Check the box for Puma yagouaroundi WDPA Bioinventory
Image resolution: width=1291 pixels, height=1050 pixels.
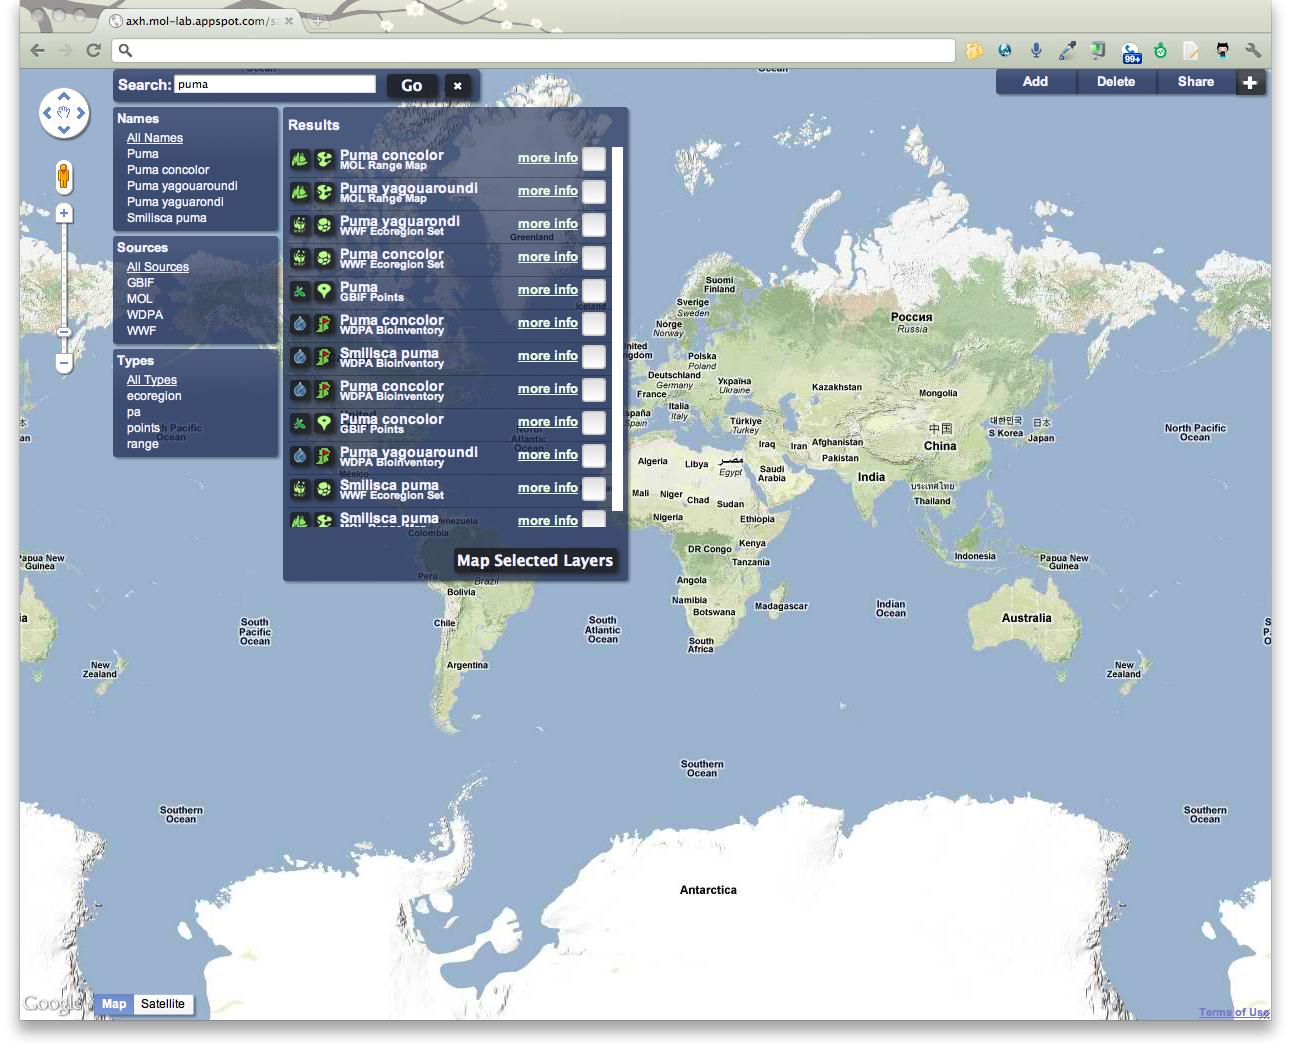pyautogui.click(x=594, y=456)
